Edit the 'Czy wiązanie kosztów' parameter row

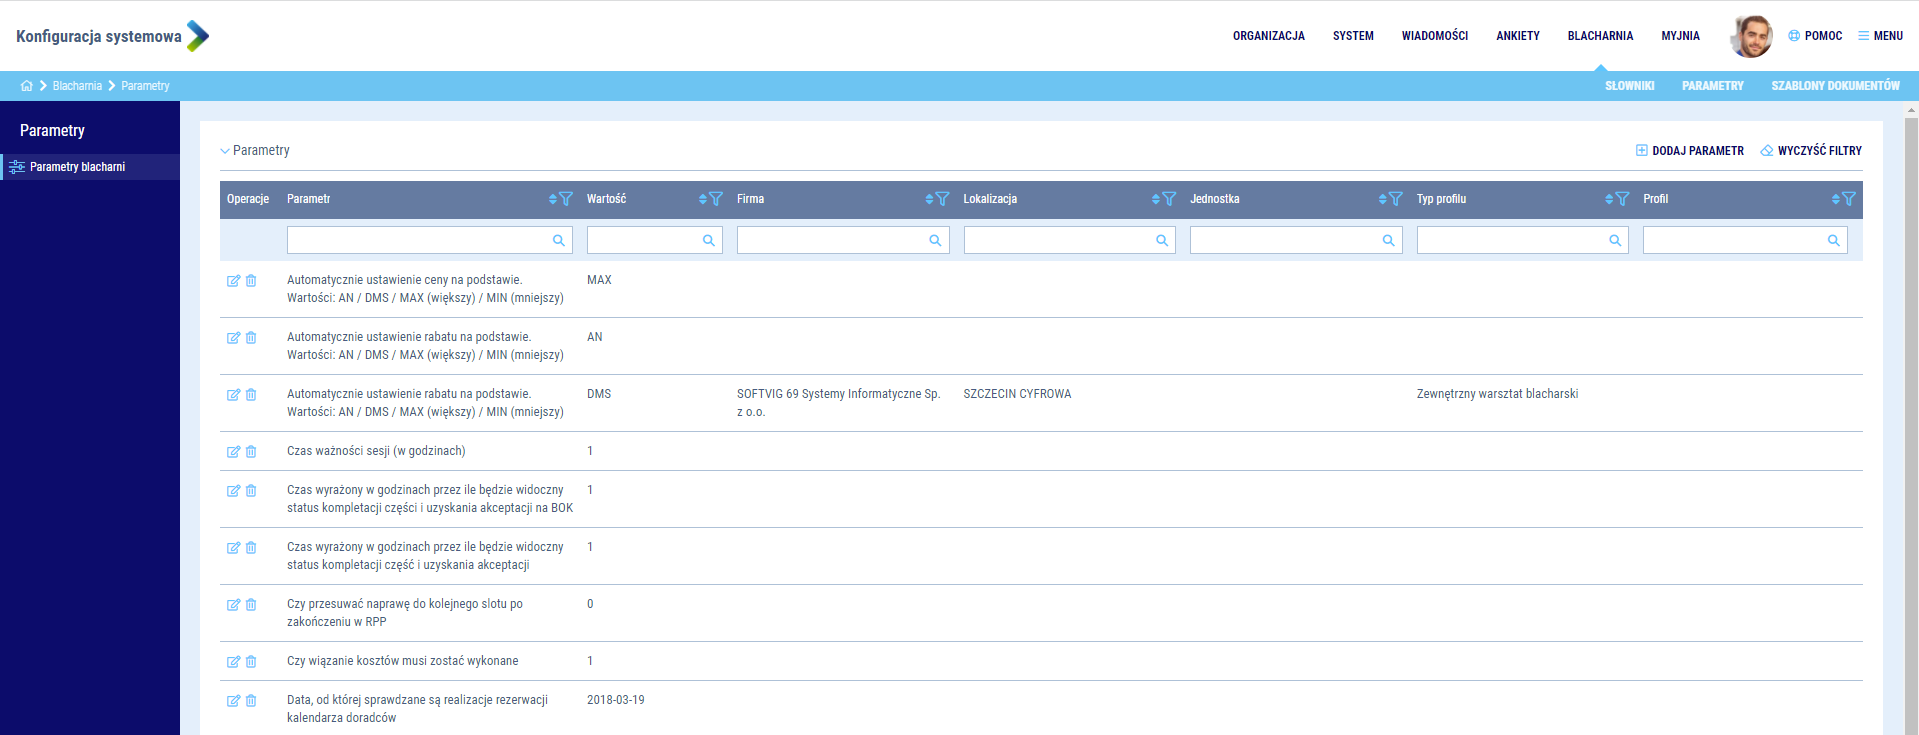click(x=233, y=662)
